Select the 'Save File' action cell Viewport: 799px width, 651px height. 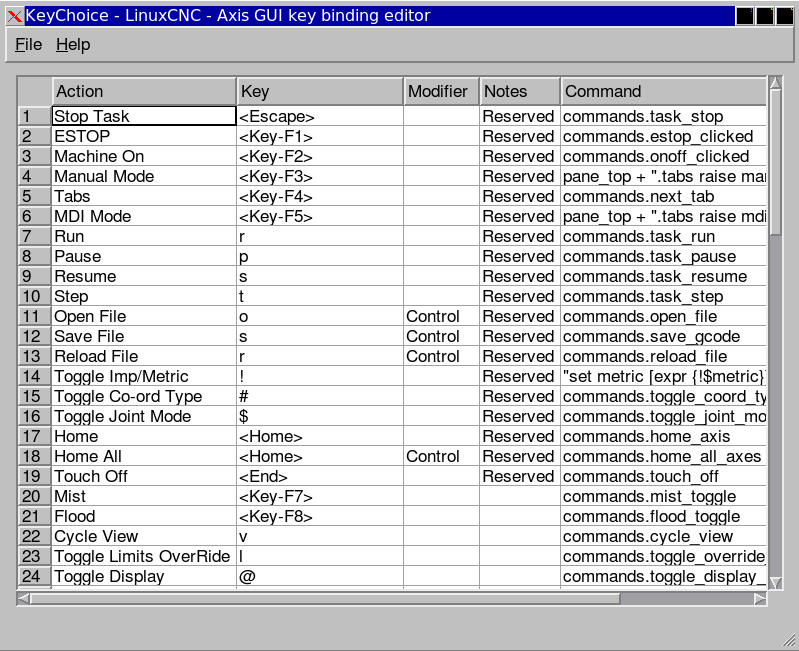pos(144,336)
